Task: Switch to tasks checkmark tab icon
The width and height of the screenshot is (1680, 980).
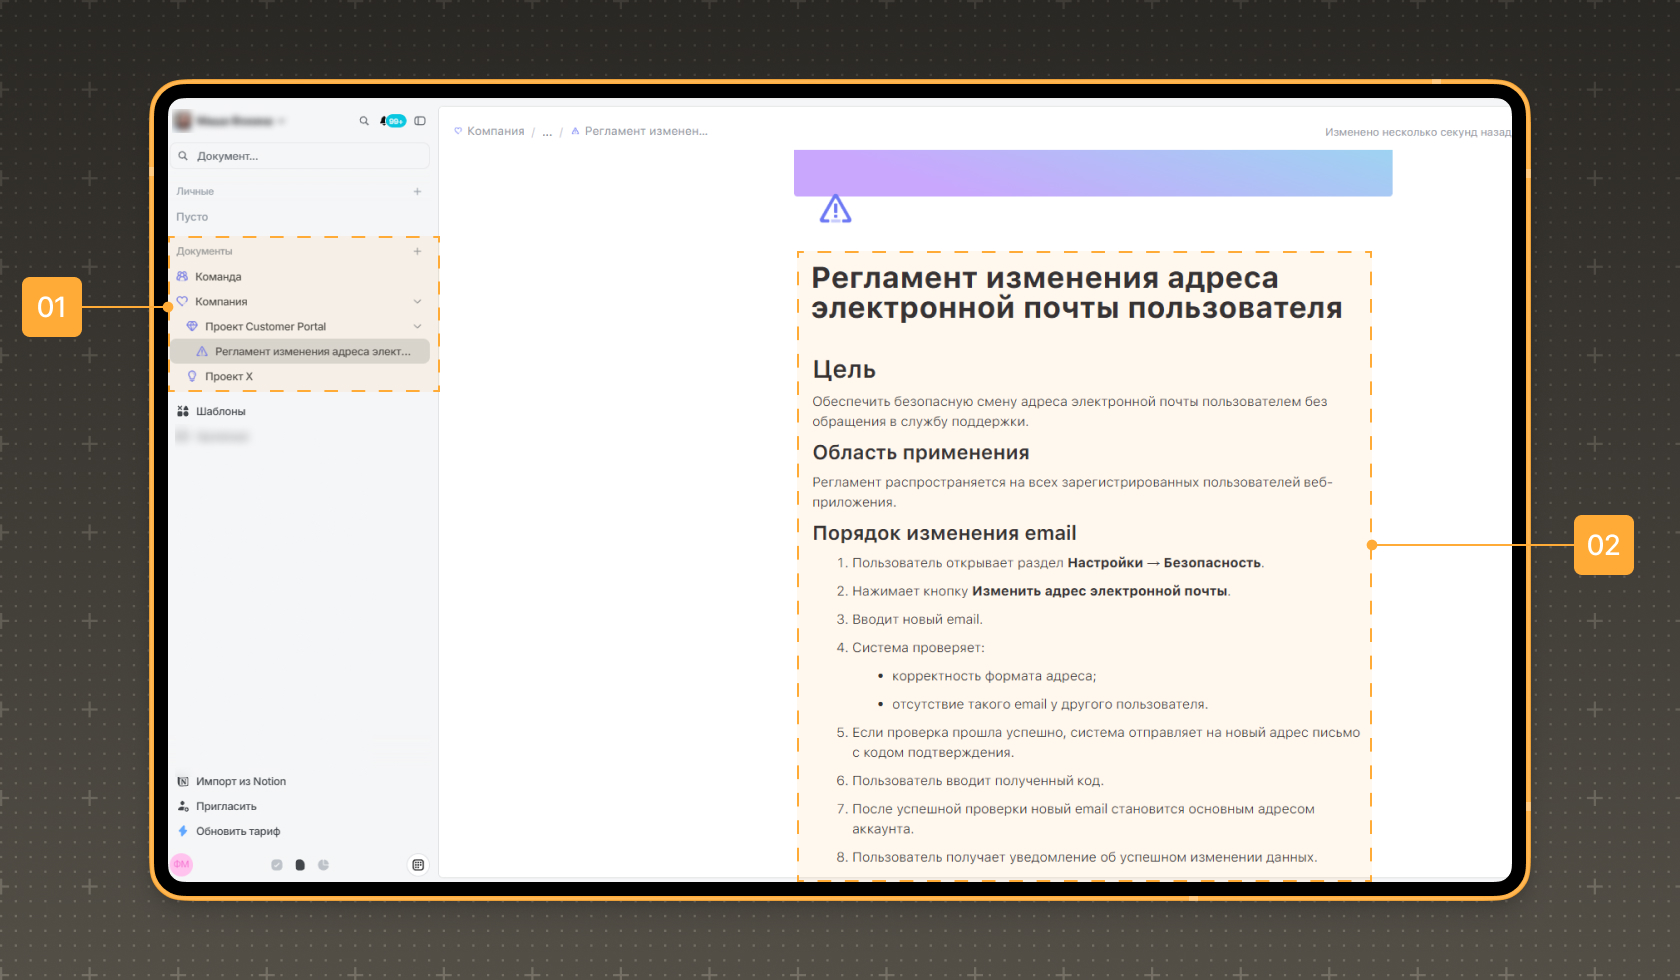Action: 277,865
